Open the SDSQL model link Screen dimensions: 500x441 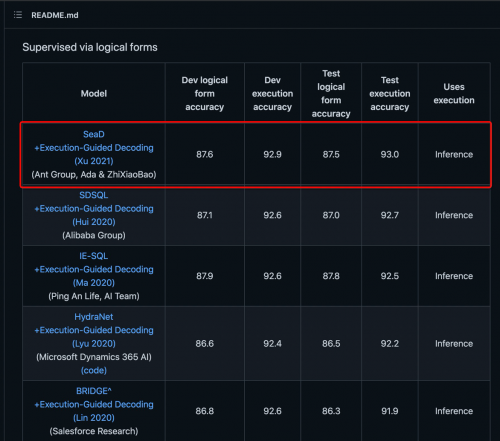94,195
